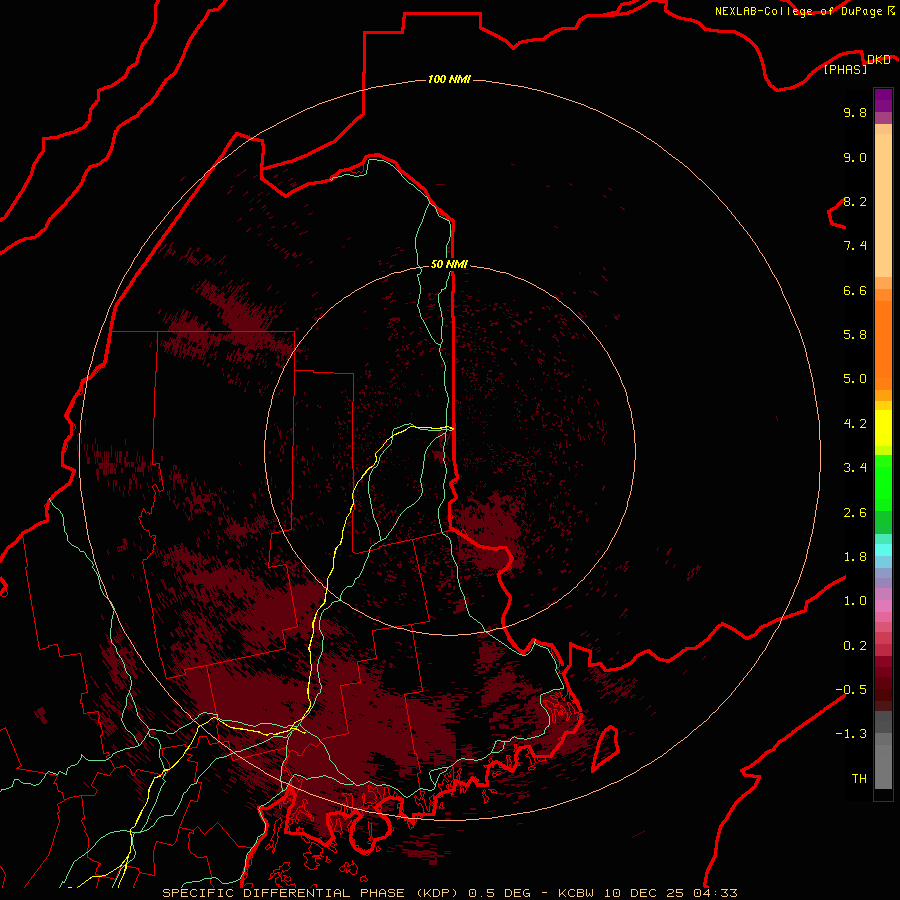Click the KCBW radar site identifier
Viewport: 900px width, 900px height.
[x=576, y=893]
